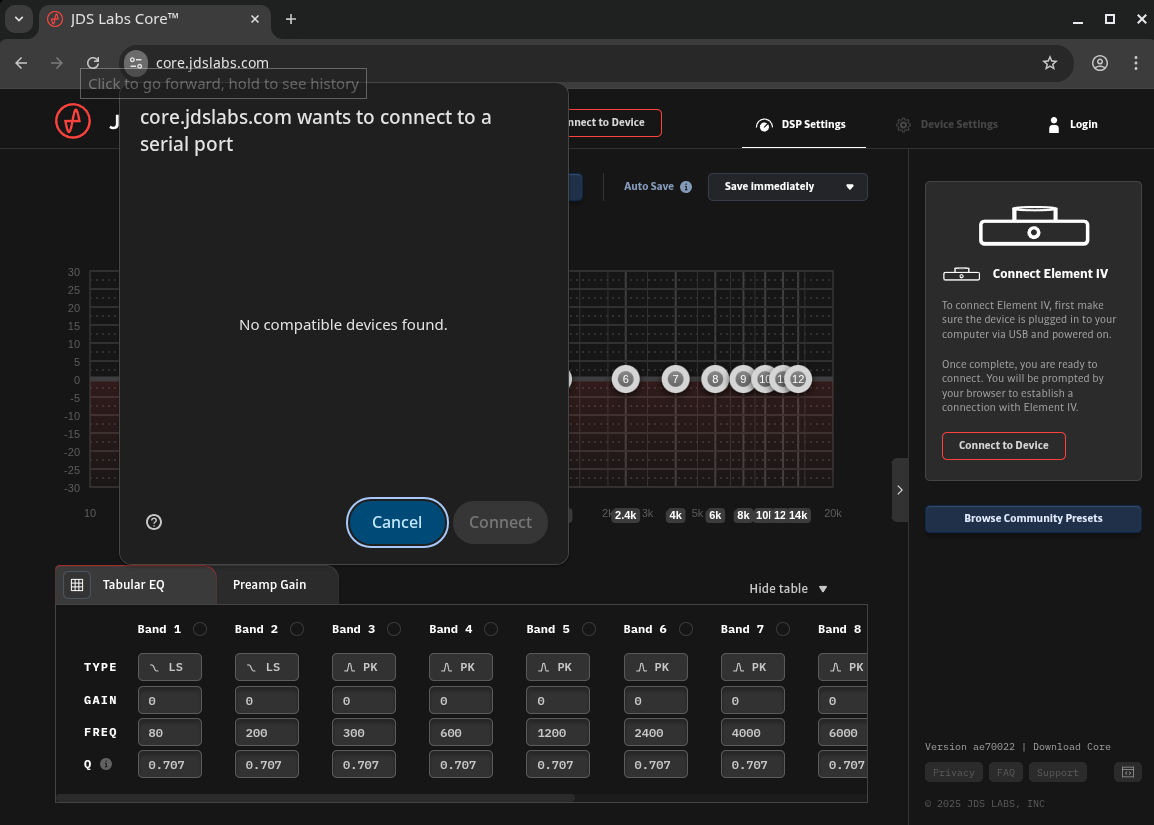Image resolution: width=1154 pixels, height=825 pixels.
Task: Open the browser profile icon
Action: [x=1100, y=63]
